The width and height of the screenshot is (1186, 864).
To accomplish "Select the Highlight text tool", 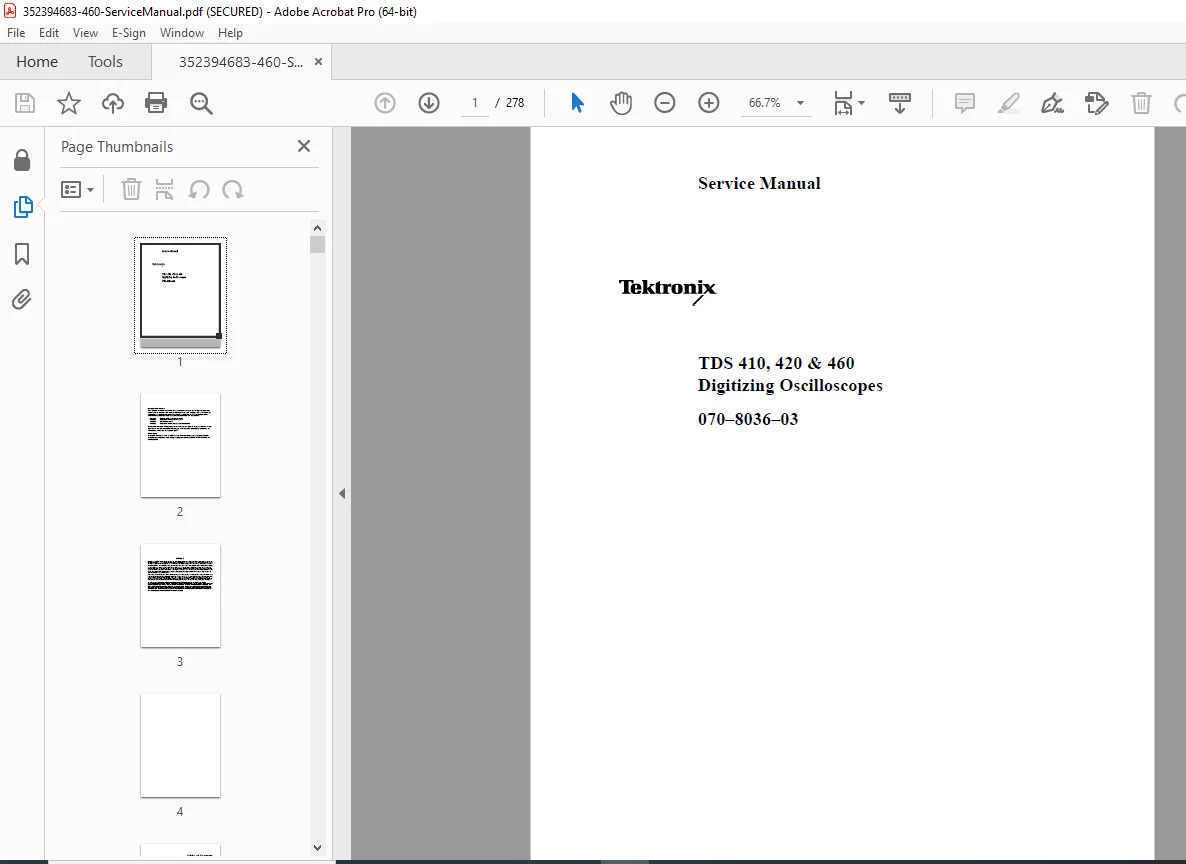I will point(1008,103).
